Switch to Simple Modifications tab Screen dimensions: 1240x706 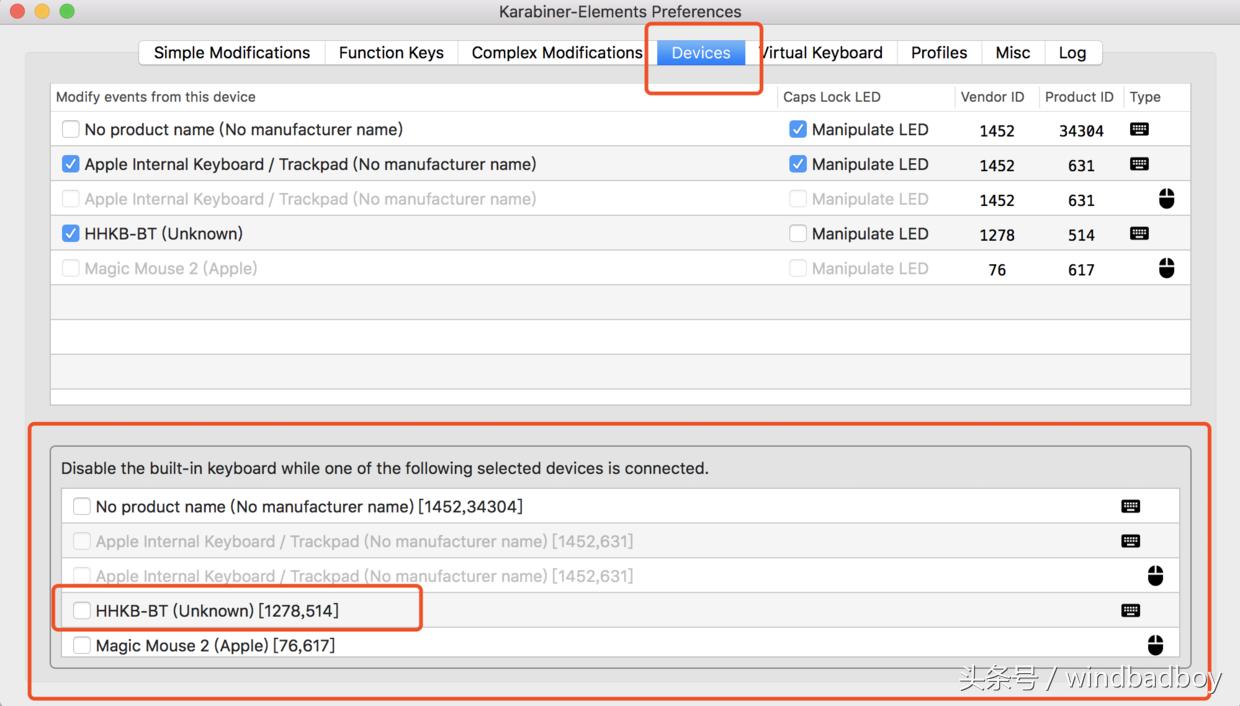coord(232,53)
